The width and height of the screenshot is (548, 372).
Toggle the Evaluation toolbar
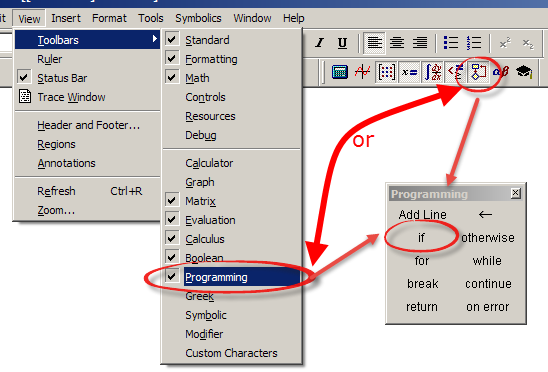(231, 220)
